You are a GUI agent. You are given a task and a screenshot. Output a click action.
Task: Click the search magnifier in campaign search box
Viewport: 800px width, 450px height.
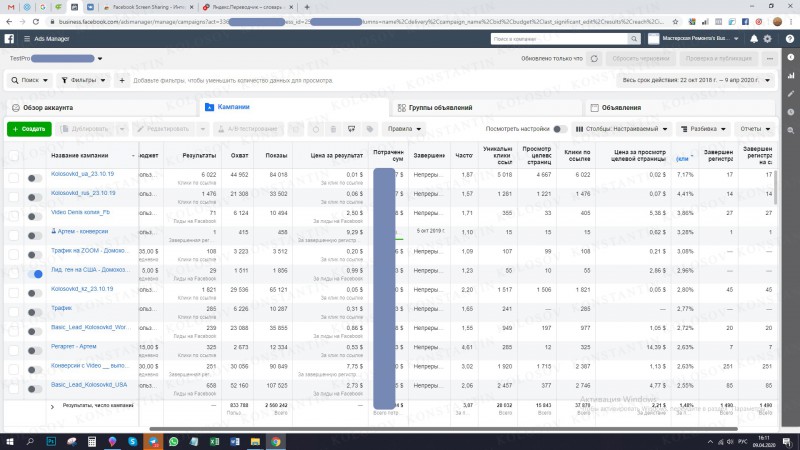pos(634,39)
